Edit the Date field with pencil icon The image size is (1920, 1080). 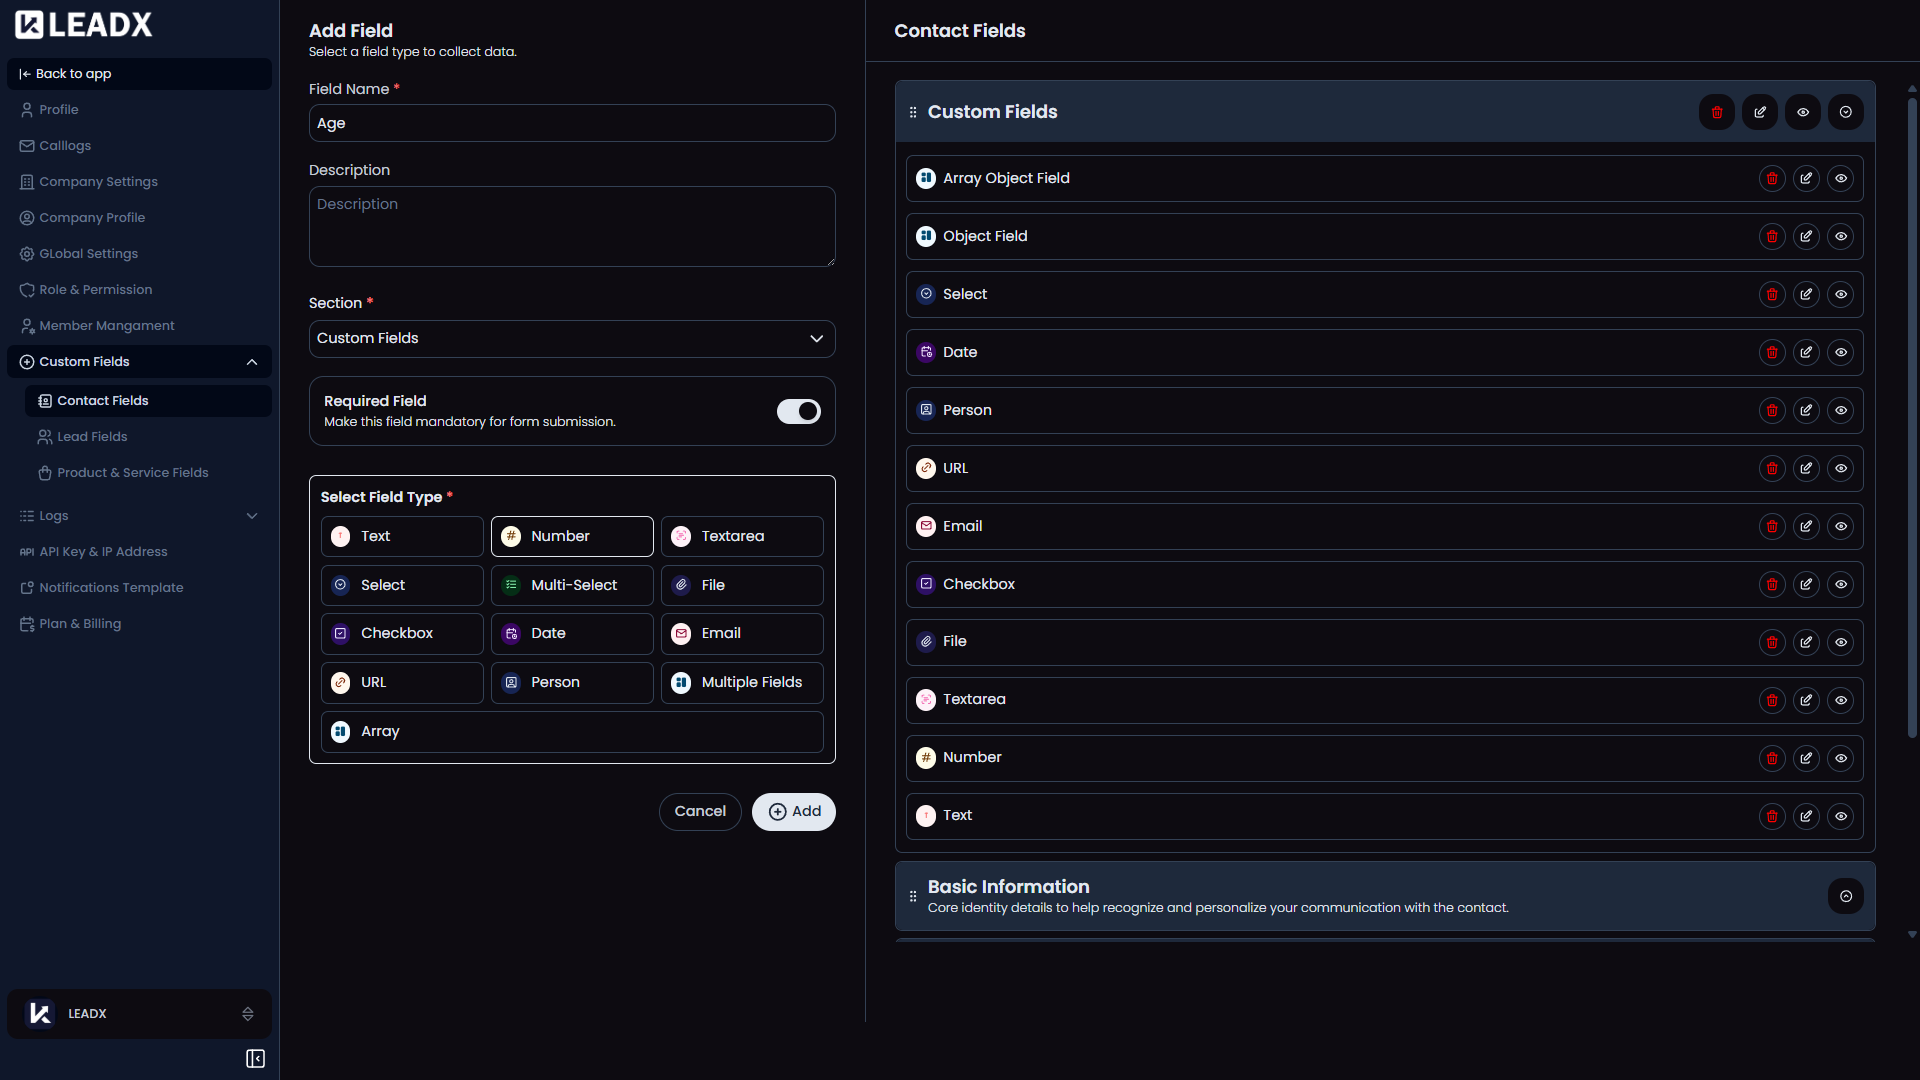[1807, 352]
